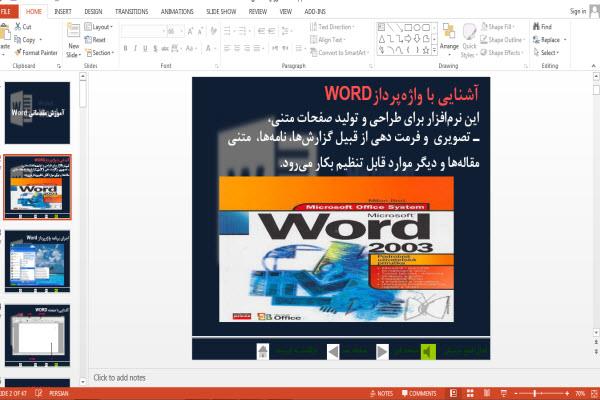The height and width of the screenshot is (400, 600).
Task: Toggle Underline formatting
Action: pos(145,49)
